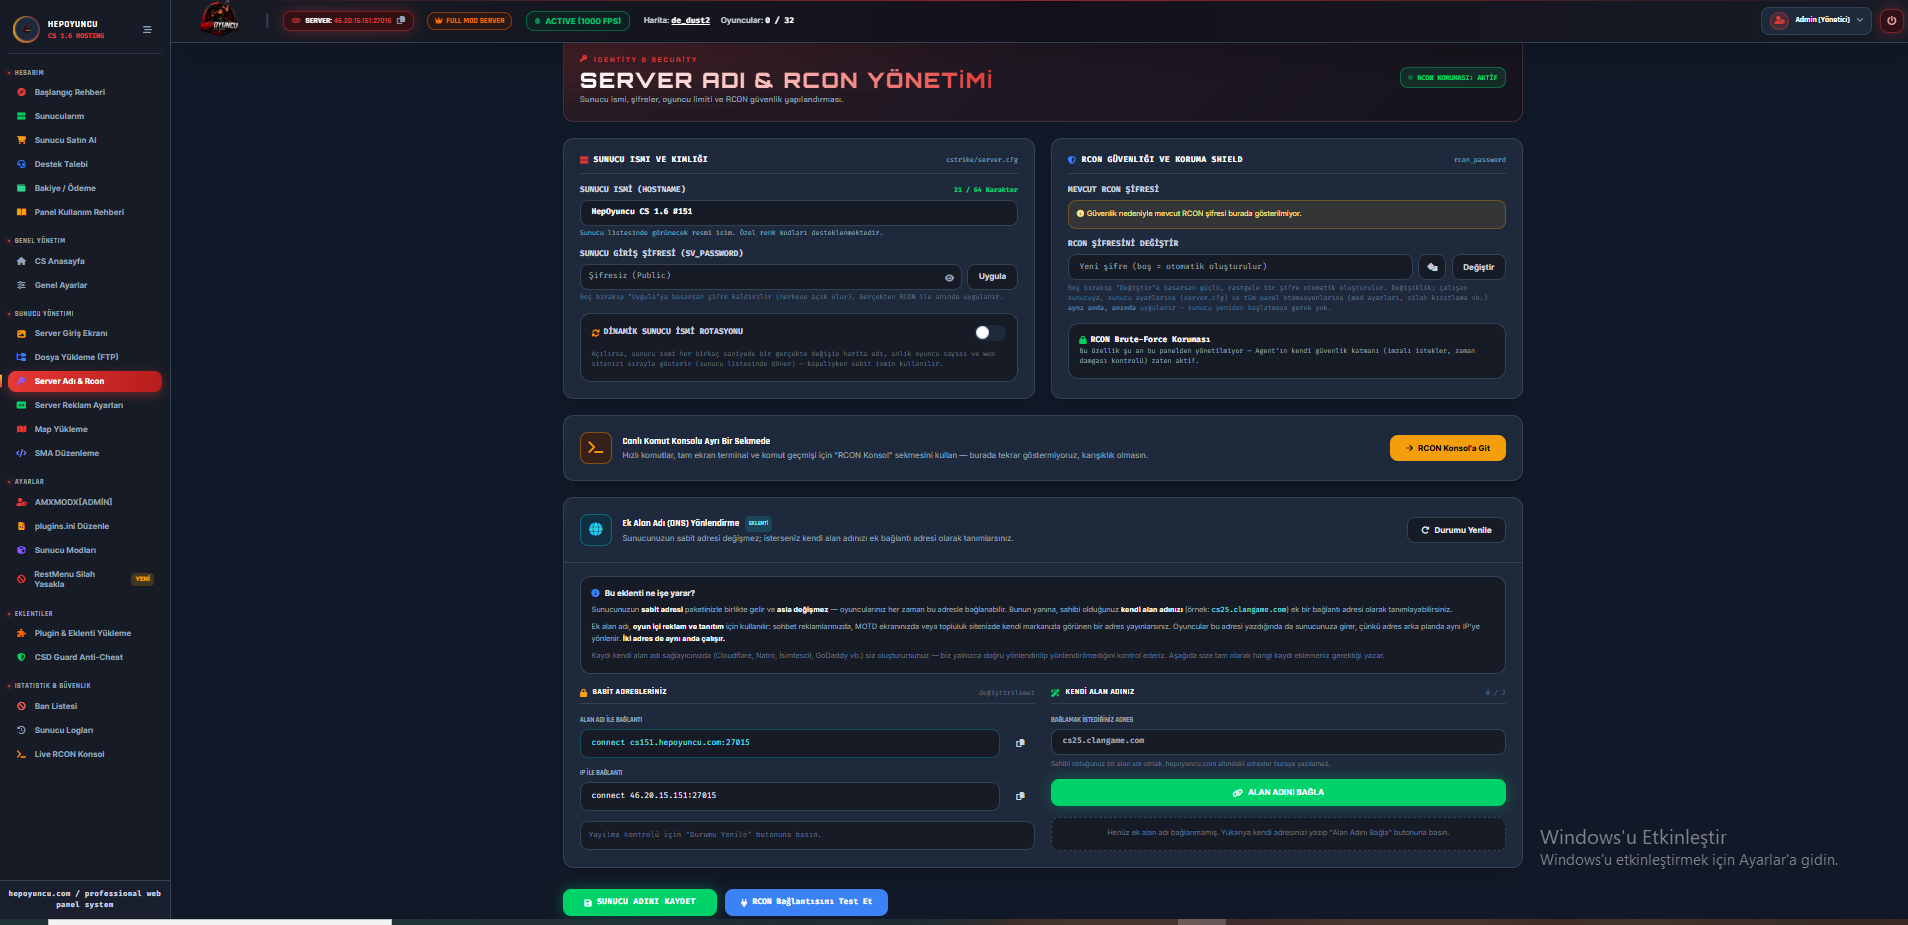Viewport: 1908px width, 925px height.
Task: Click the Destek Talebi headset icon
Action: click(21, 164)
